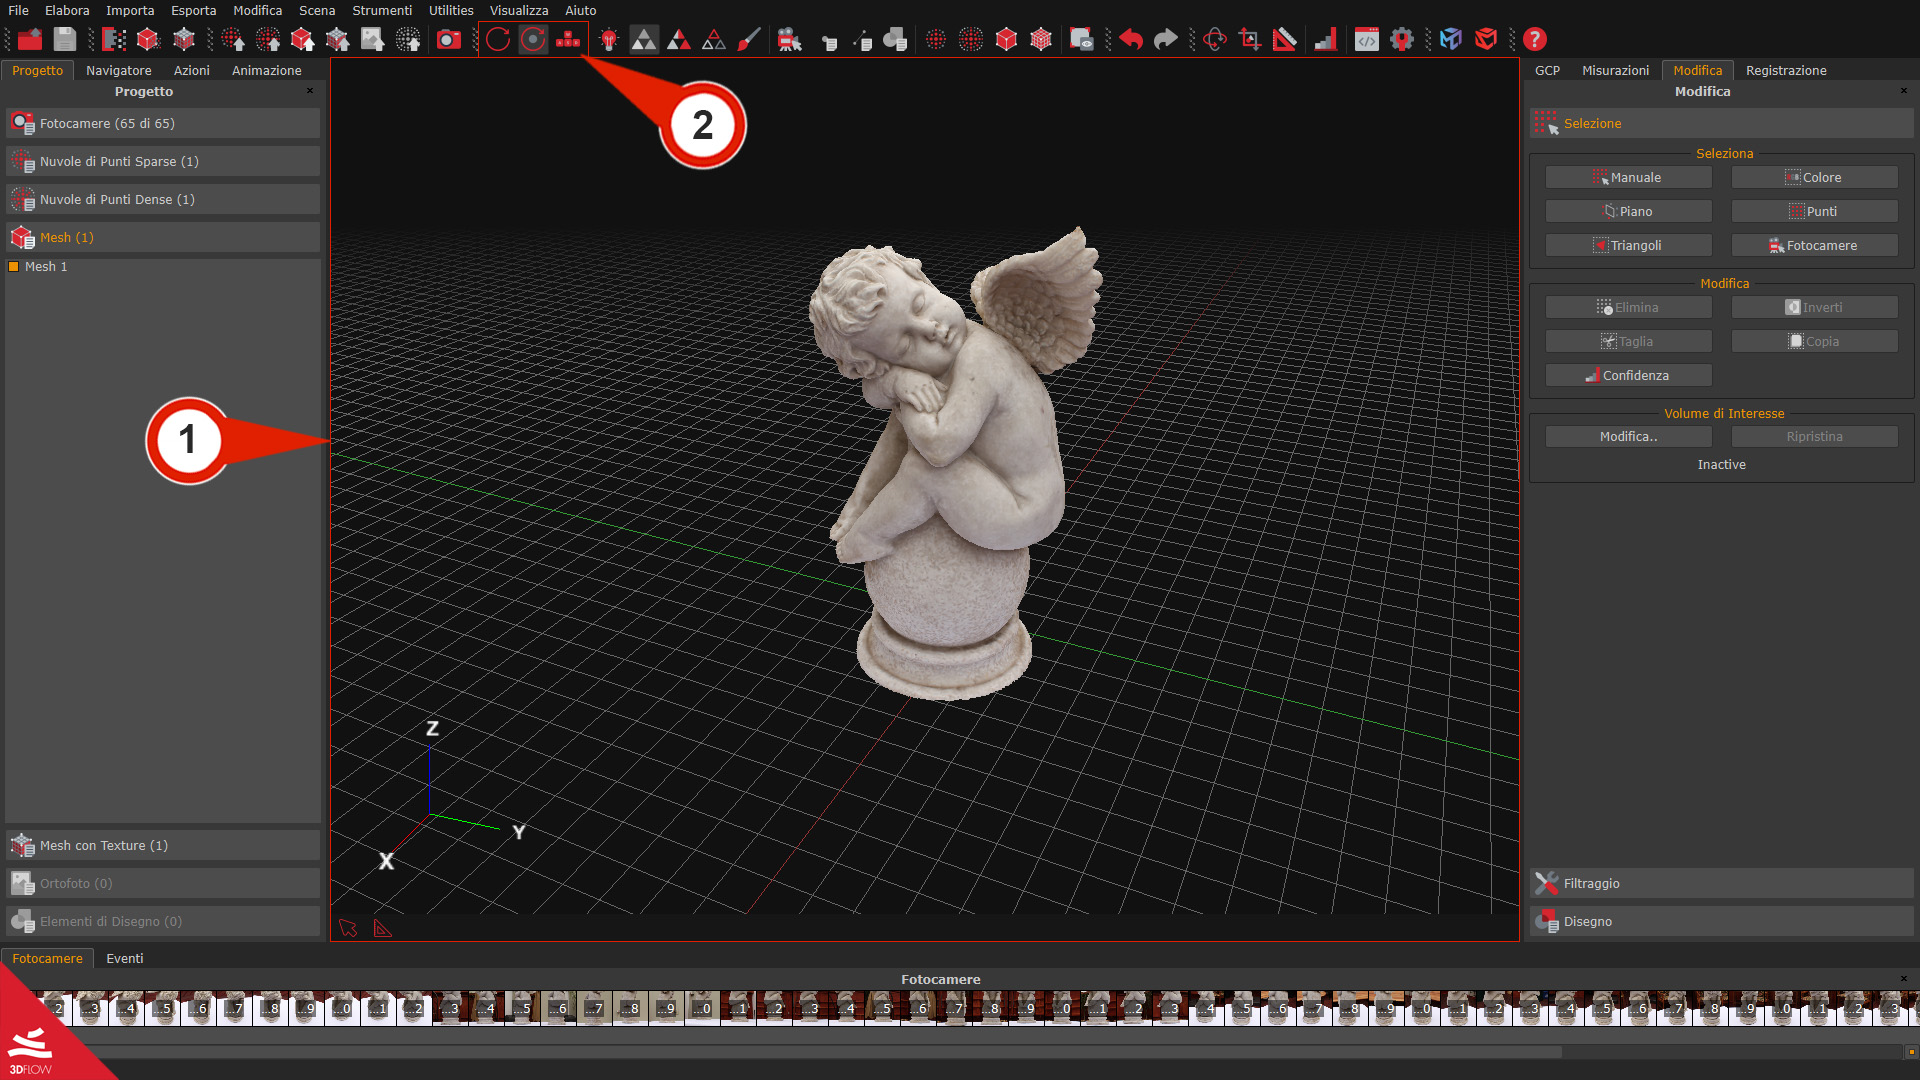The height and width of the screenshot is (1080, 1920).
Task: Open a new project with the New Project icon
Action: pyautogui.click(x=30, y=39)
